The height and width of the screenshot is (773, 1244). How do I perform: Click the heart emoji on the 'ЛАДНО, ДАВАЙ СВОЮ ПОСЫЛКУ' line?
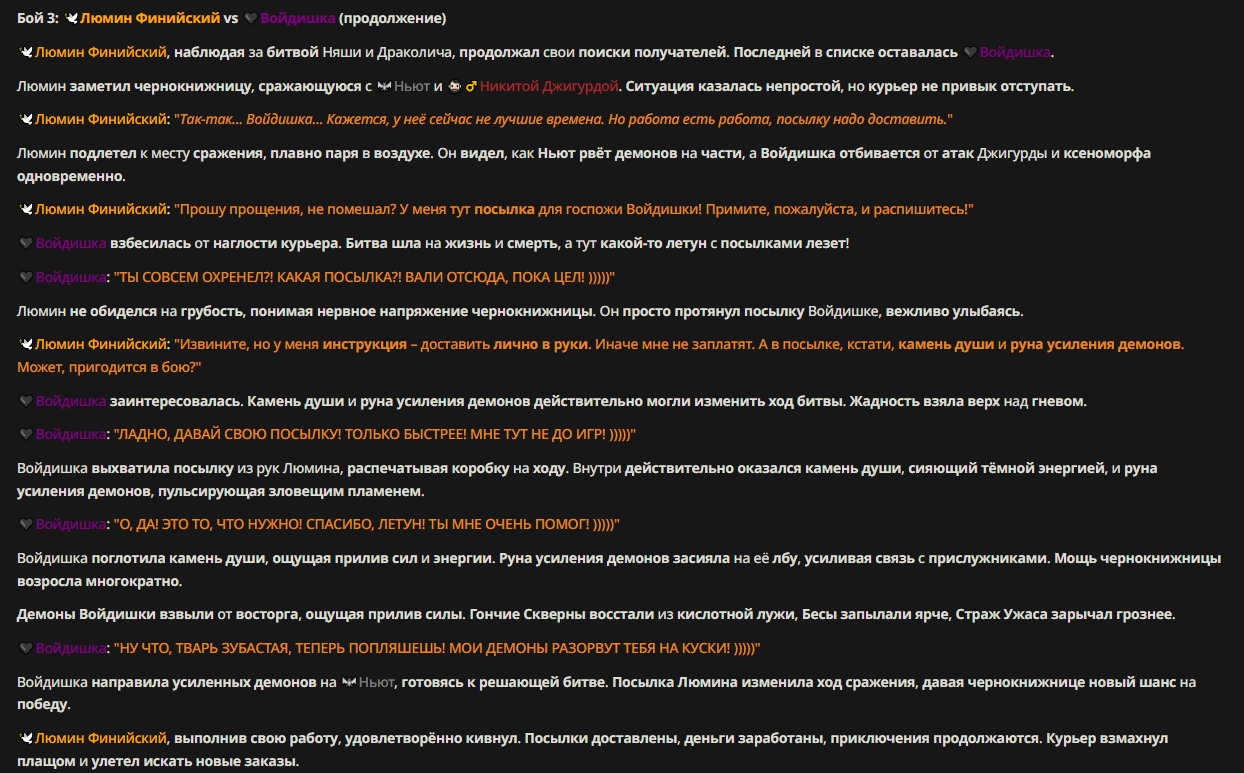[x=26, y=435]
